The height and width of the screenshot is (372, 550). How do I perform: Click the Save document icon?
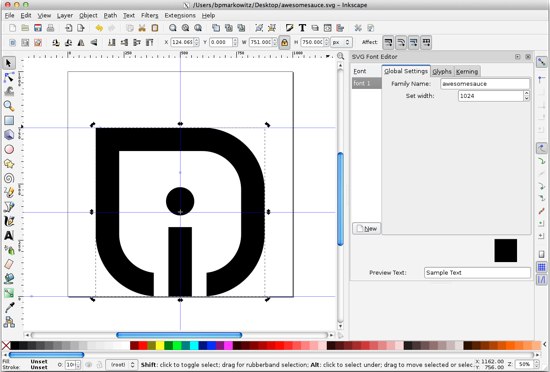pos(38,28)
